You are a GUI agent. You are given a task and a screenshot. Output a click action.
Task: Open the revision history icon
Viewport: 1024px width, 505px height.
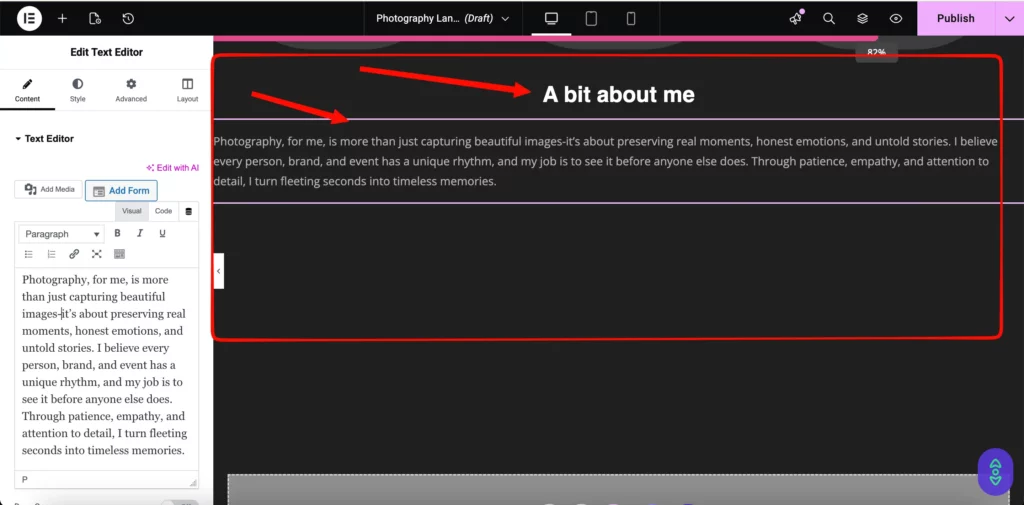point(128,18)
